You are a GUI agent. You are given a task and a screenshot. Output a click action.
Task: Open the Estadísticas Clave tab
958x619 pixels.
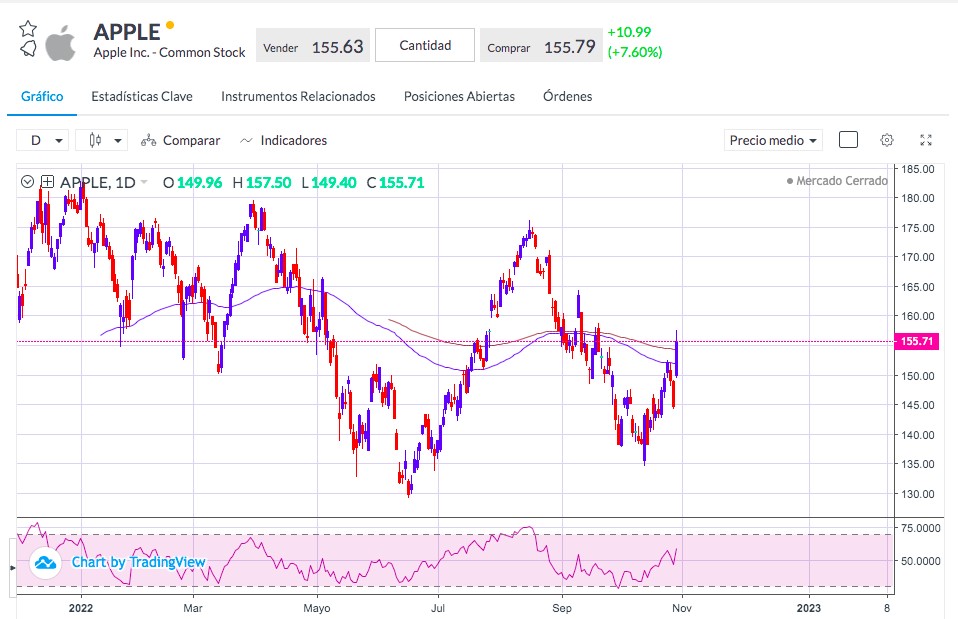pos(142,97)
